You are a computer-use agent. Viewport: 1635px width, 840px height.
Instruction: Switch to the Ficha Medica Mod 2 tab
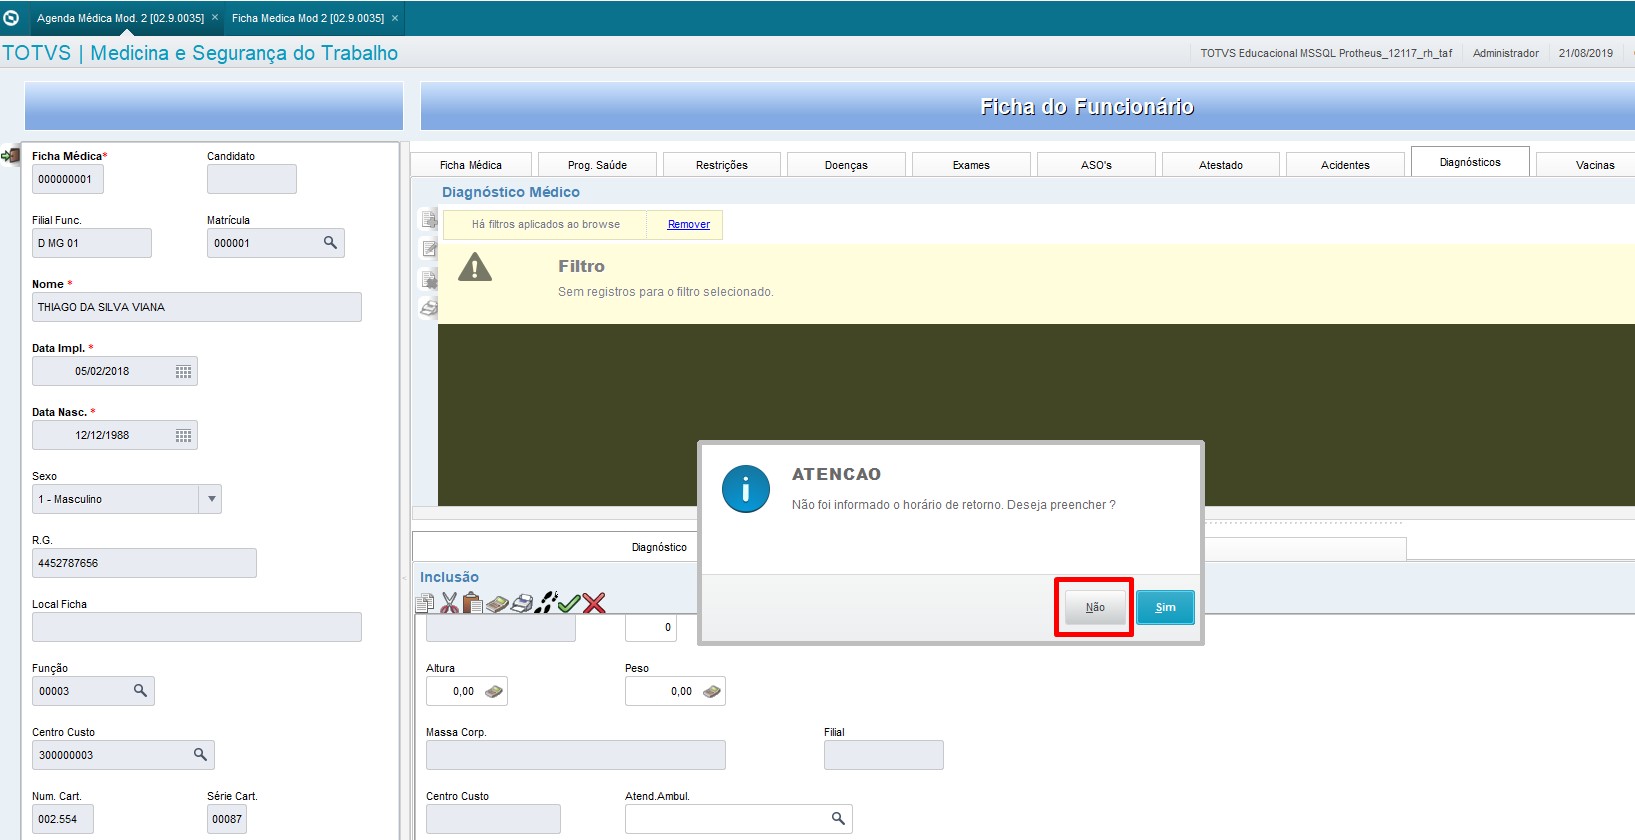coord(308,18)
